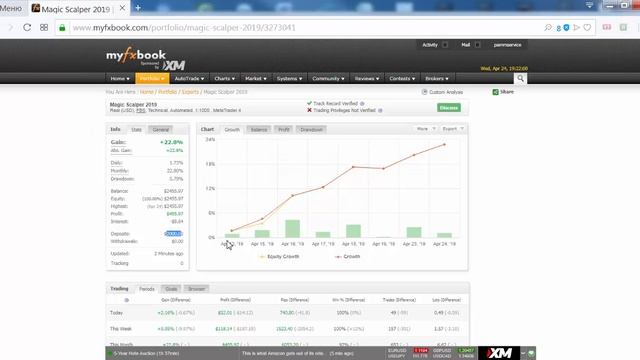Open Custom Analysis gear icon
Screen dimensions: 640x360
424,92
